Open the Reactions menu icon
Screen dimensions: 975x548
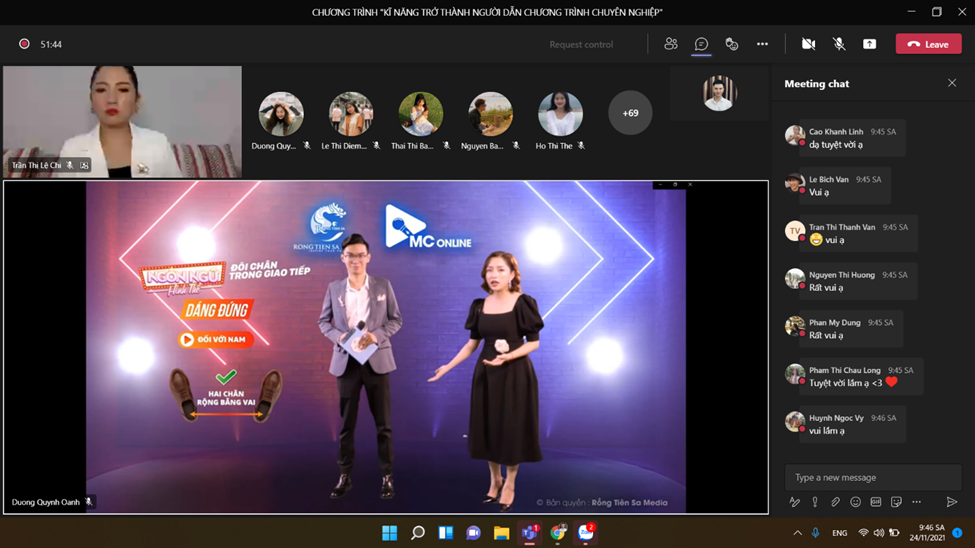[x=731, y=44]
